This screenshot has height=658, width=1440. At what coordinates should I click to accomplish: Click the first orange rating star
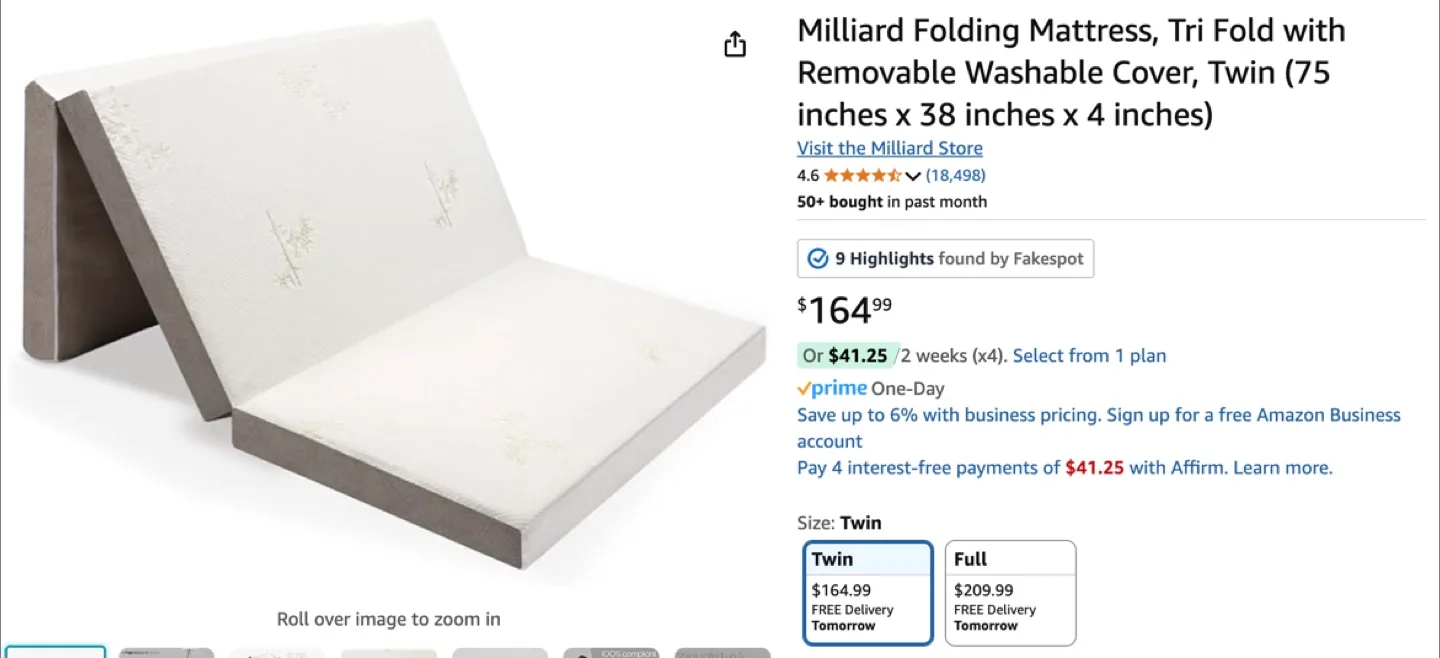pos(831,174)
